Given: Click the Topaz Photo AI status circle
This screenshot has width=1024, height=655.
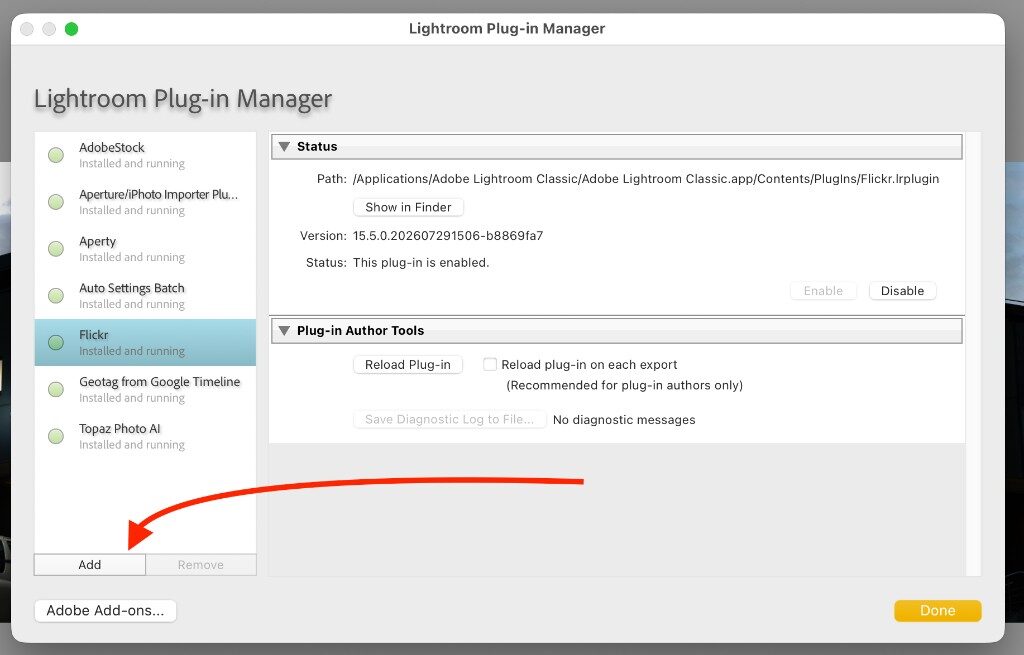Looking at the screenshot, I should tap(56, 436).
